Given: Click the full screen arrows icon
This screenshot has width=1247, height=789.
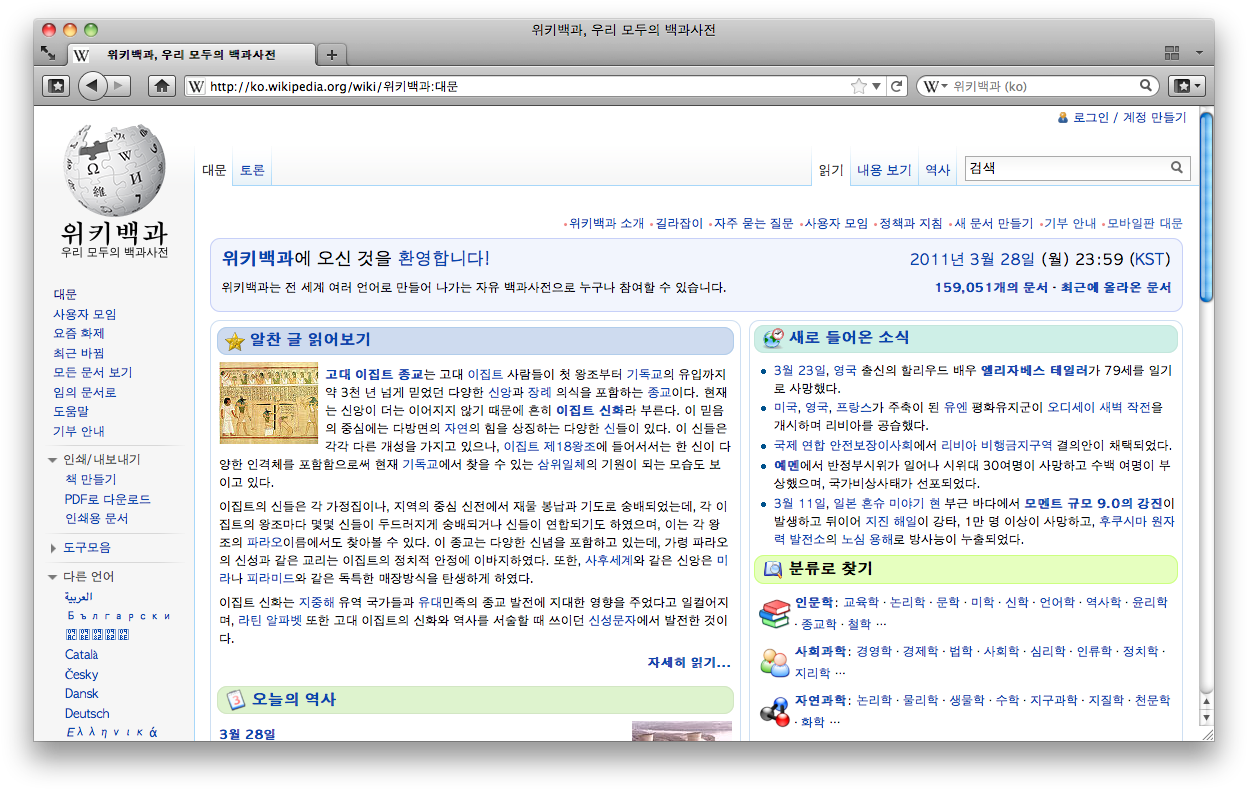Looking at the screenshot, I should (48, 53).
